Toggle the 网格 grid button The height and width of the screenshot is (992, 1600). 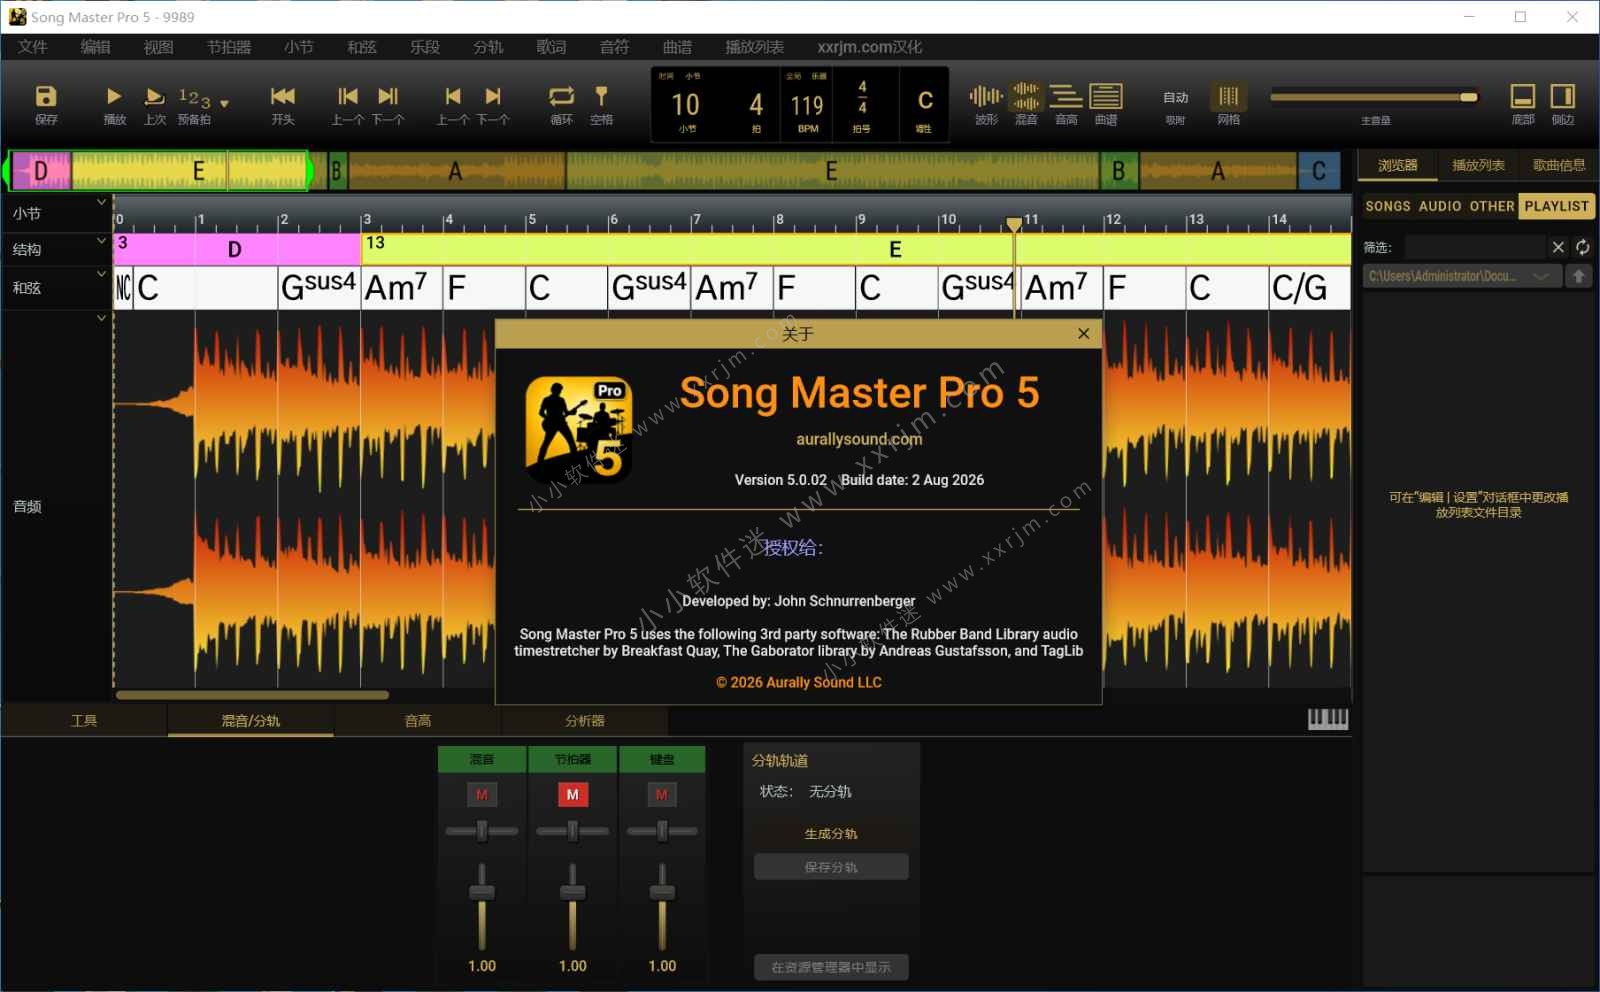[x=1229, y=97]
